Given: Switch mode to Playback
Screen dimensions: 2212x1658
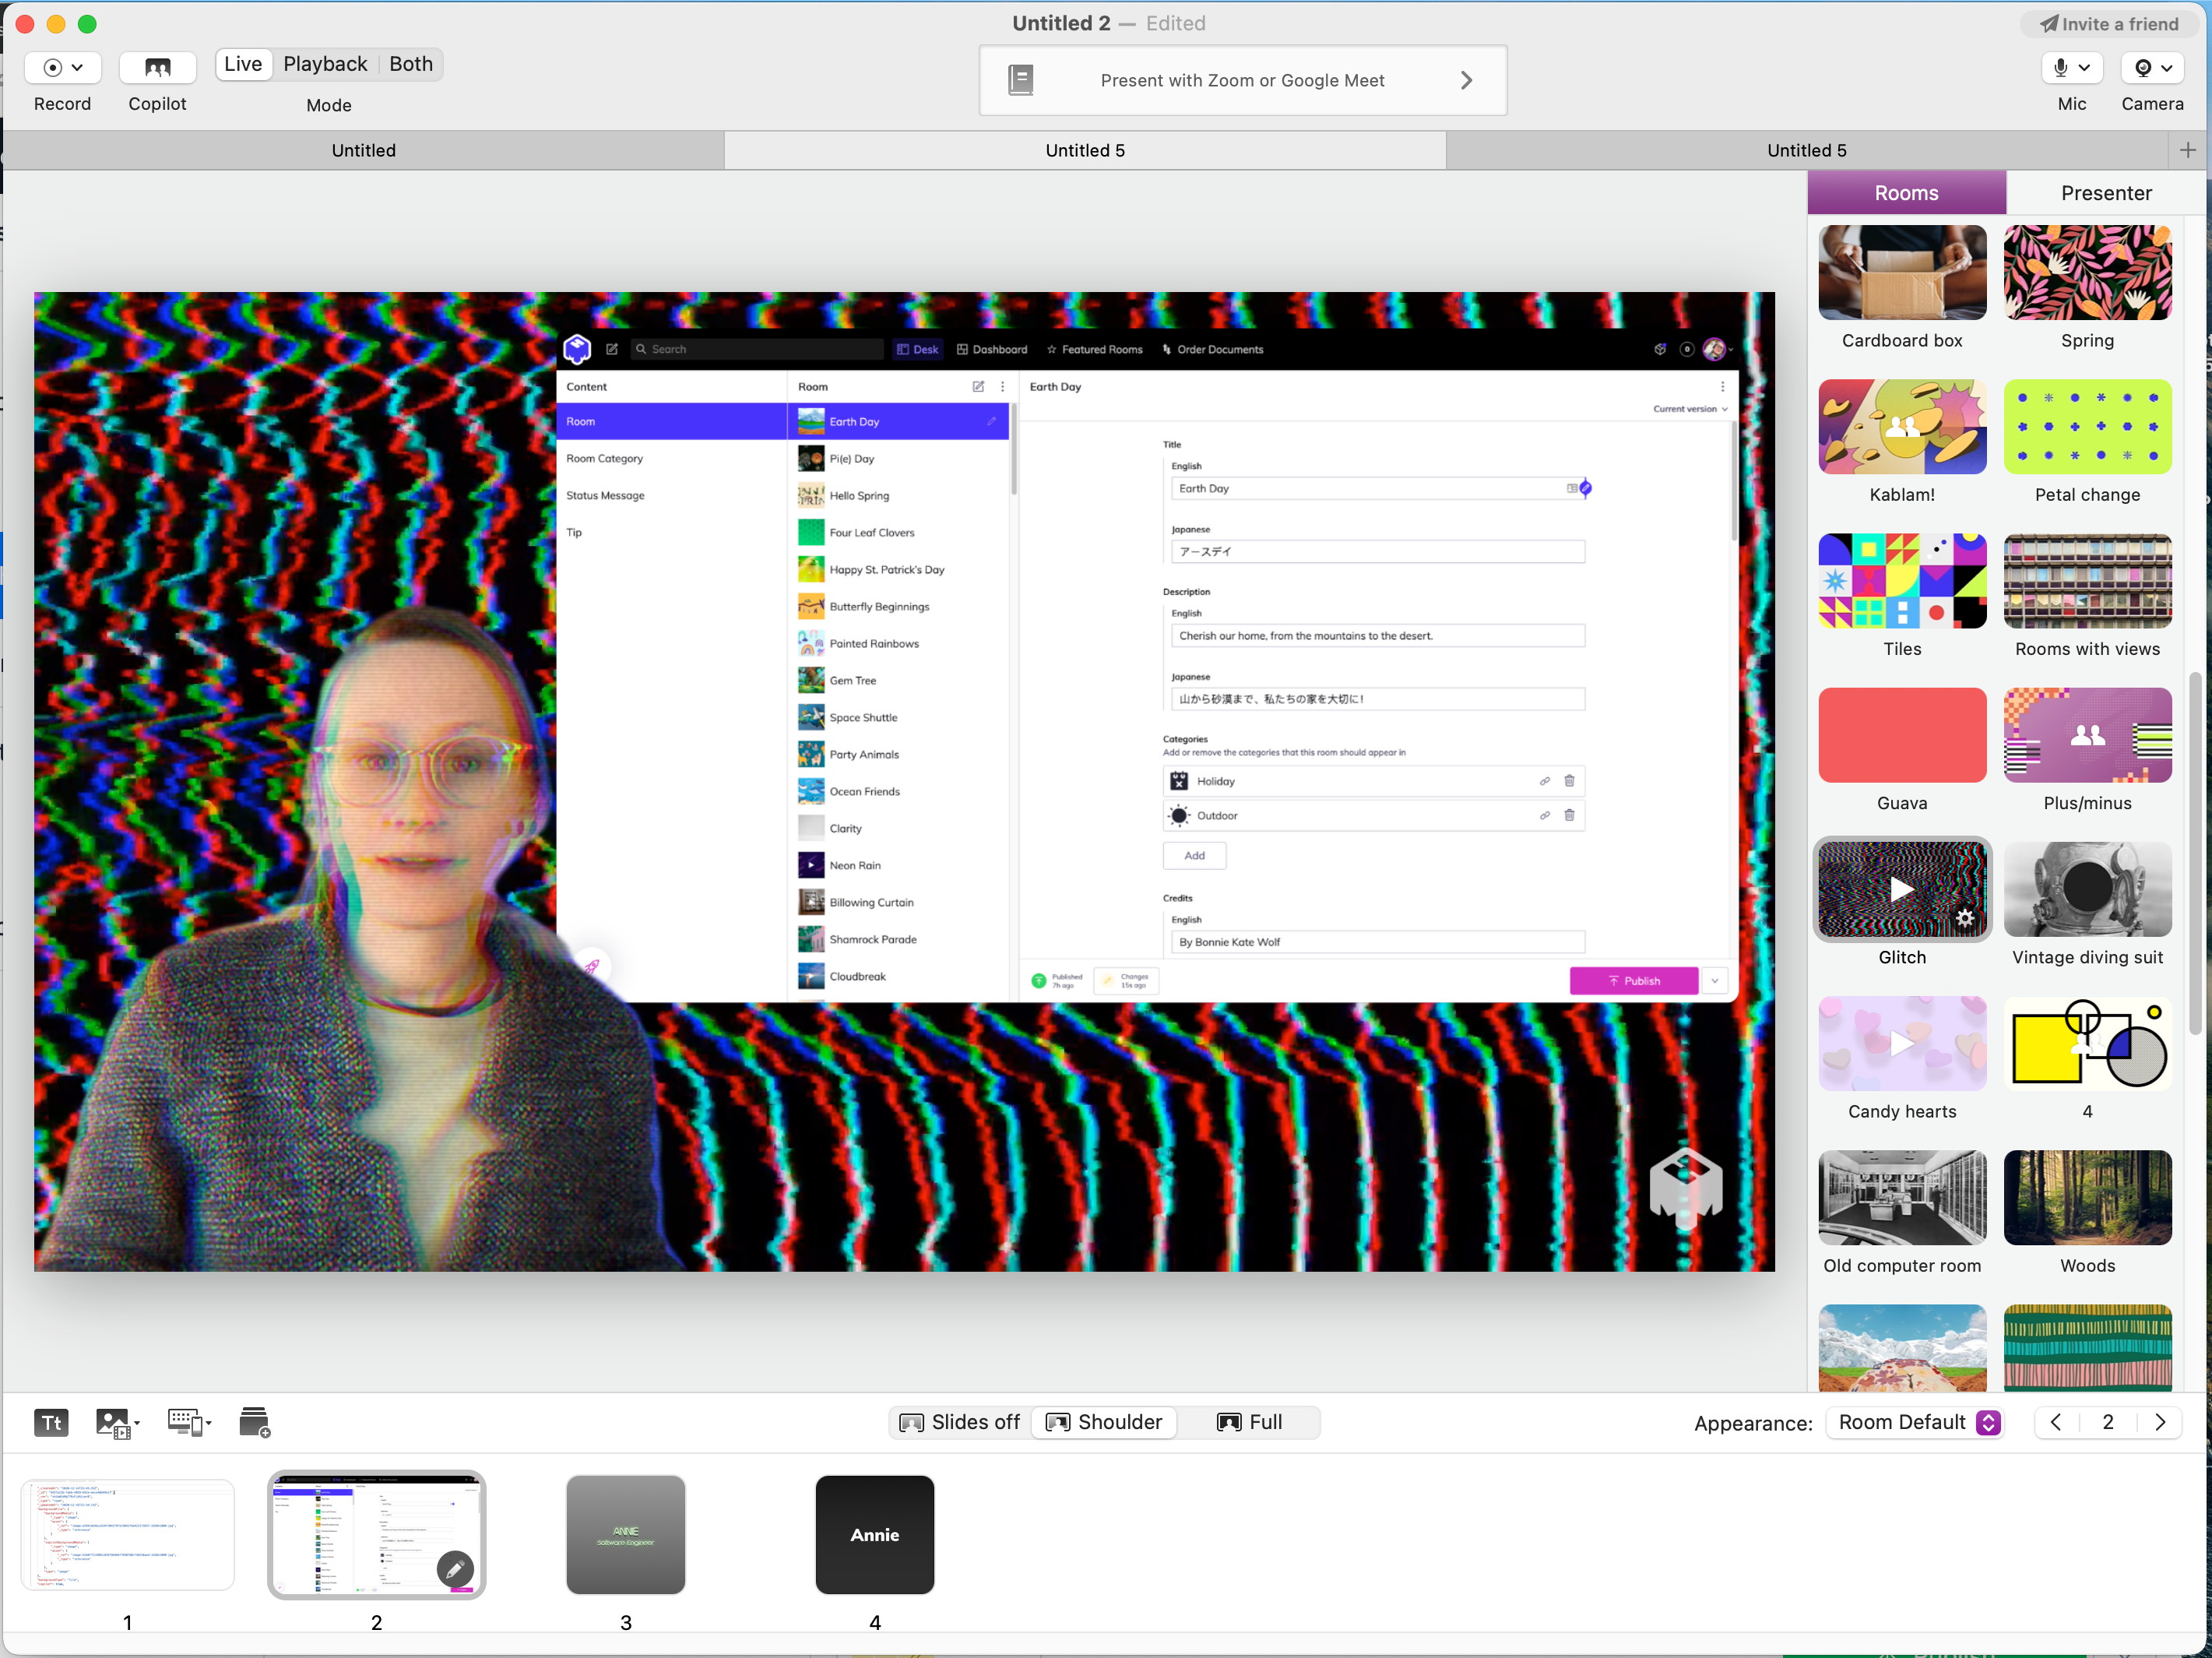Looking at the screenshot, I should (x=325, y=64).
